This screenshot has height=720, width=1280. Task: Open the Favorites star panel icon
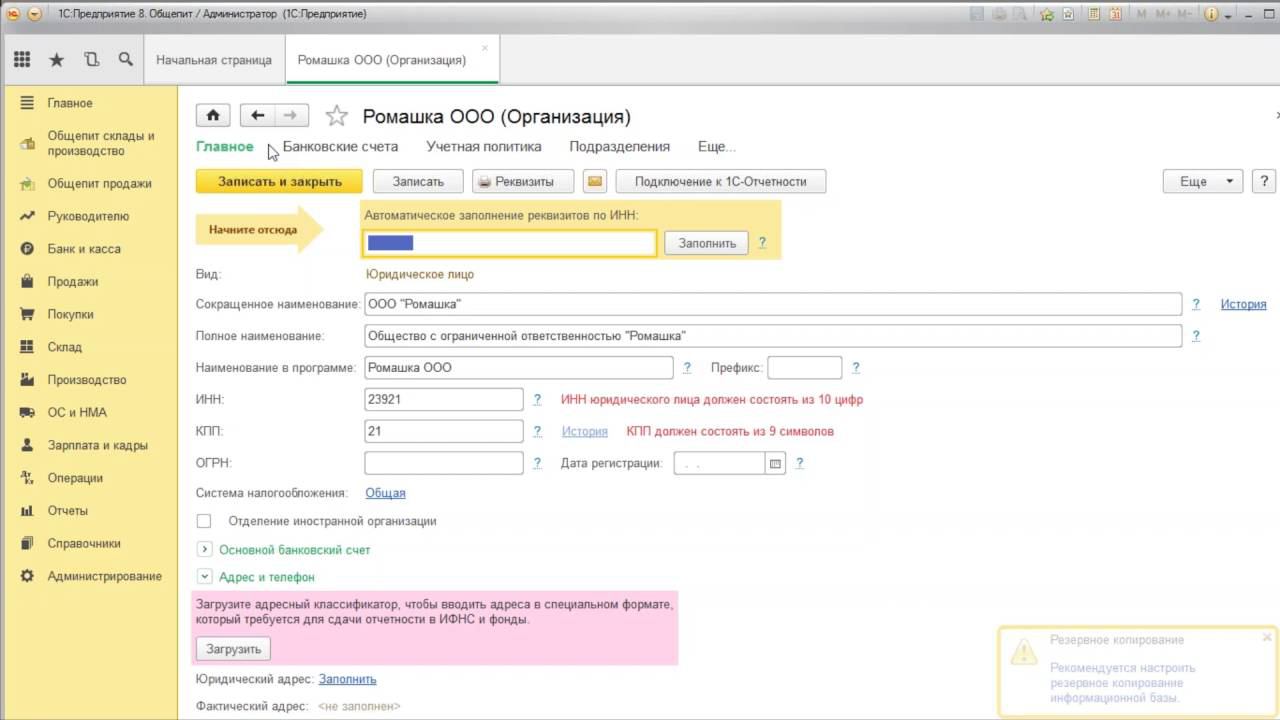click(57, 60)
